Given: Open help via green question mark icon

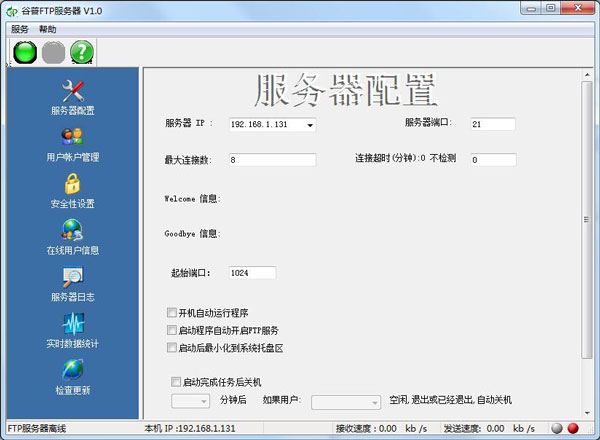Looking at the screenshot, I should [82, 52].
